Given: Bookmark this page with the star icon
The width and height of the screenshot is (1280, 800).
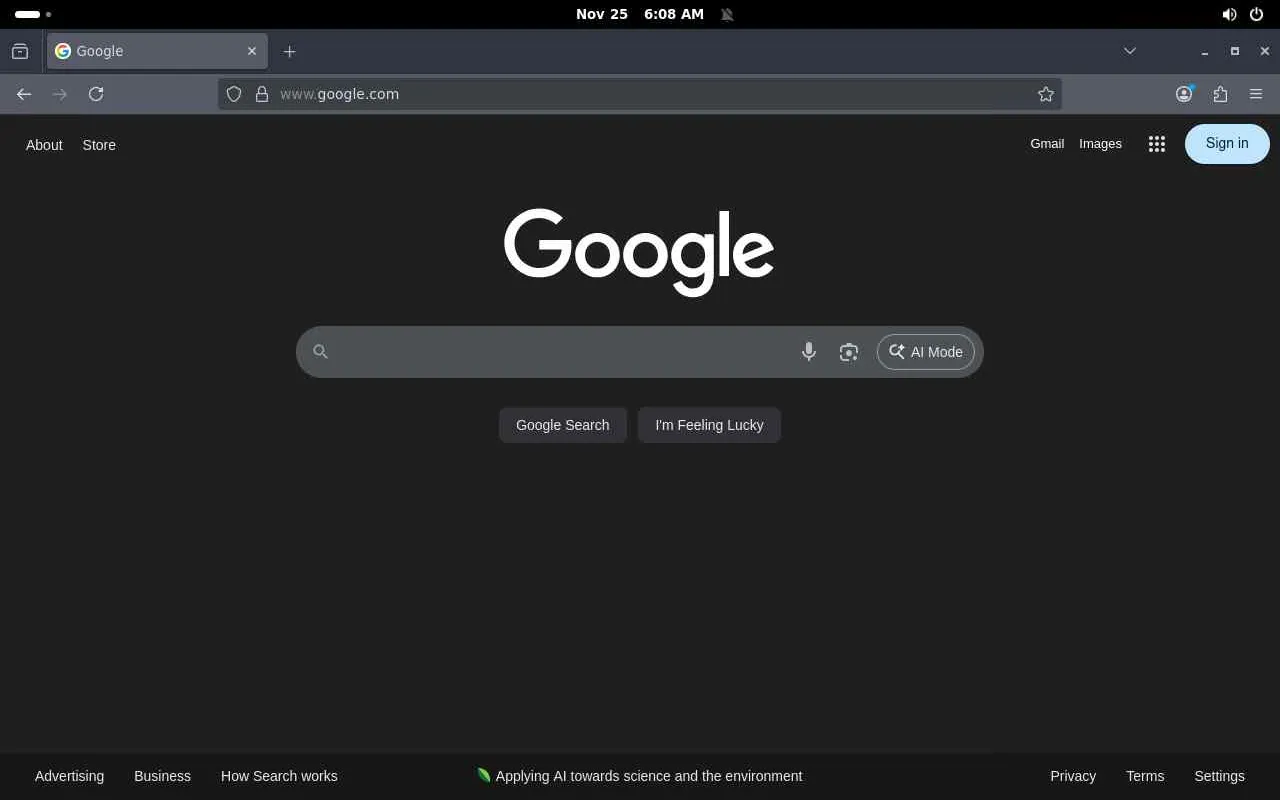Looking at the screenshot, I should pyautogui.click(x=1046, y=94).
